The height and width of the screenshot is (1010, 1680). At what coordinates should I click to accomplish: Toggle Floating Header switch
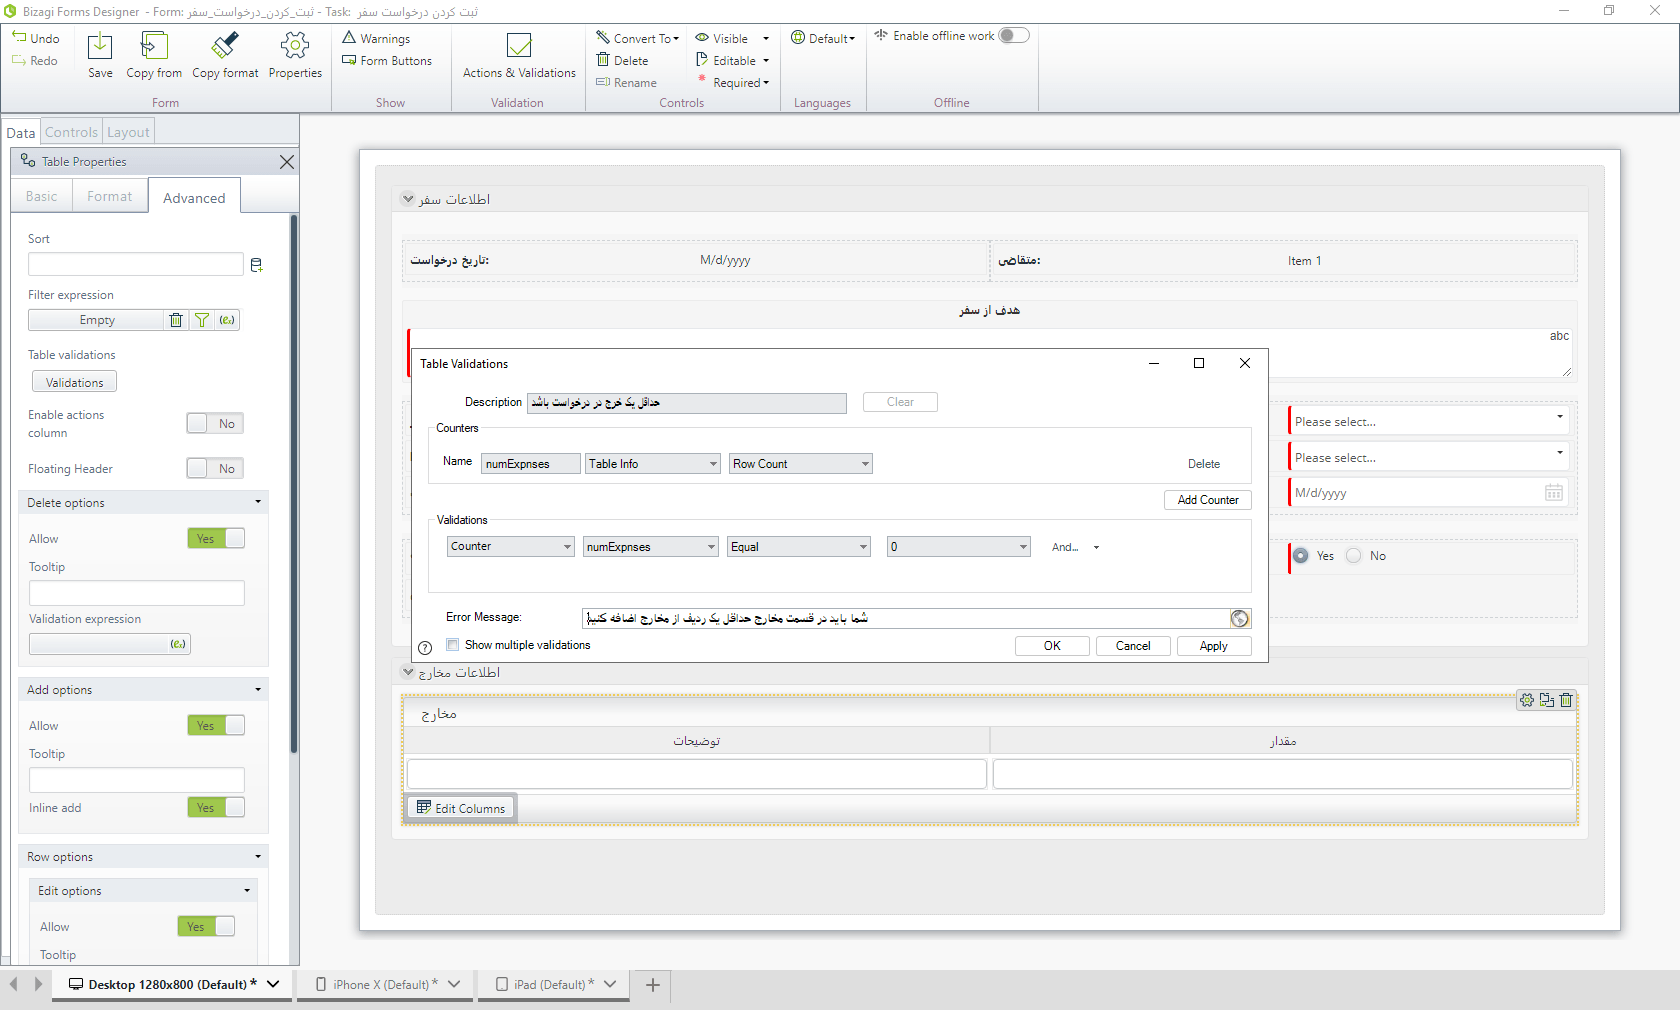(x=215, y=468)
